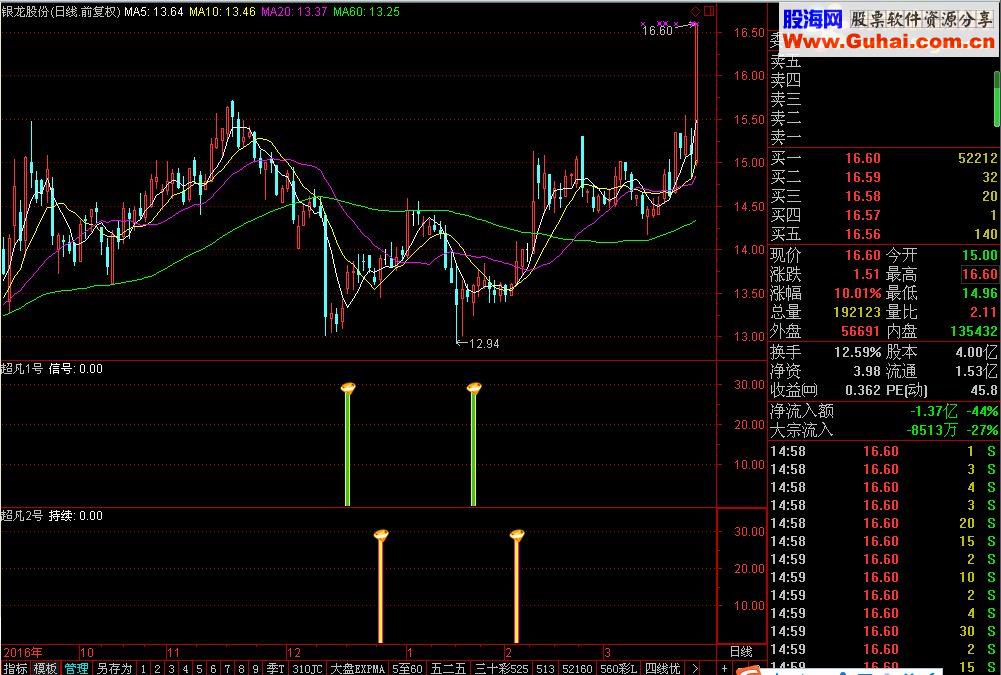Screen dimensions: 1001x675
Task: Click the 换手 value 12.59%
Action: [857, 352]
